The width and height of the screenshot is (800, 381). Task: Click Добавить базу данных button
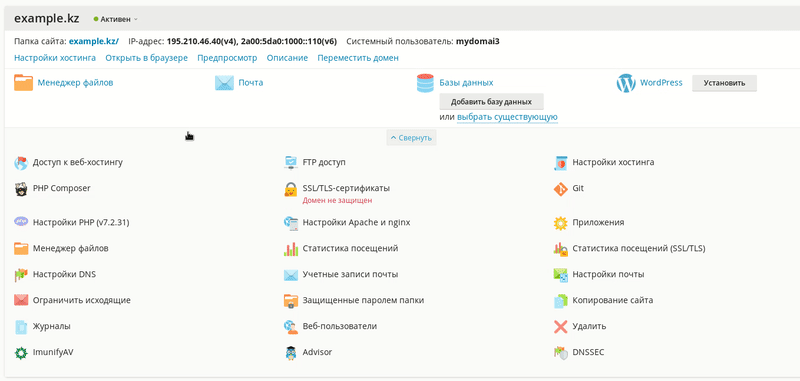coord(491,101)
